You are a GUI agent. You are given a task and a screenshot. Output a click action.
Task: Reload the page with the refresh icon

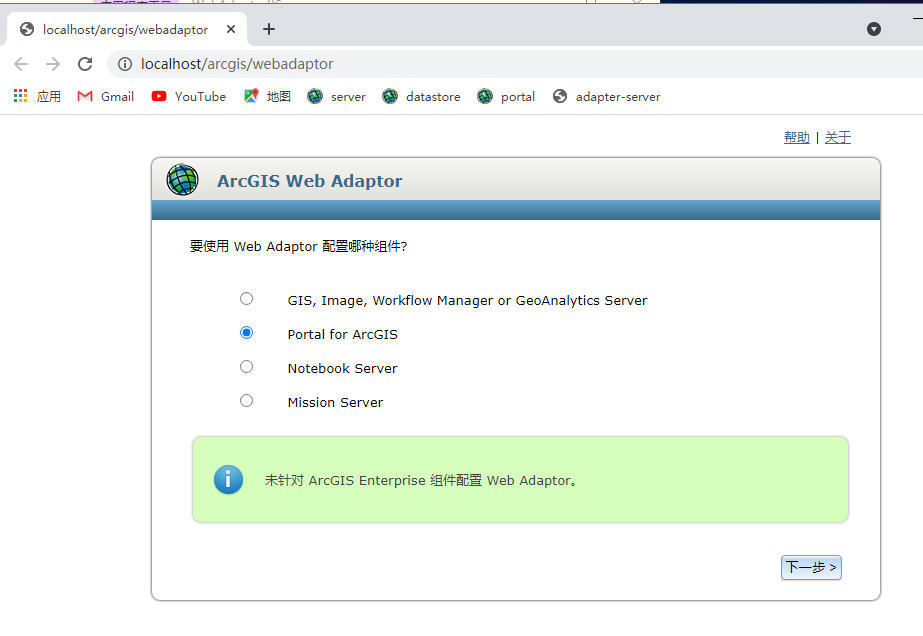[x=85, y=64]
